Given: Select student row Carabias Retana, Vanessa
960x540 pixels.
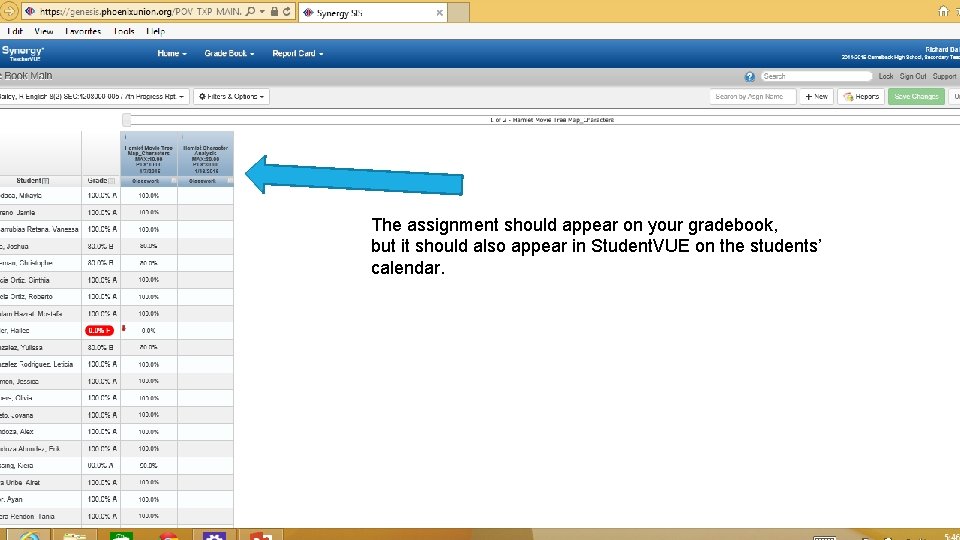Looking at the screenshot, I should pyautogui.click(x=40, y=230).
